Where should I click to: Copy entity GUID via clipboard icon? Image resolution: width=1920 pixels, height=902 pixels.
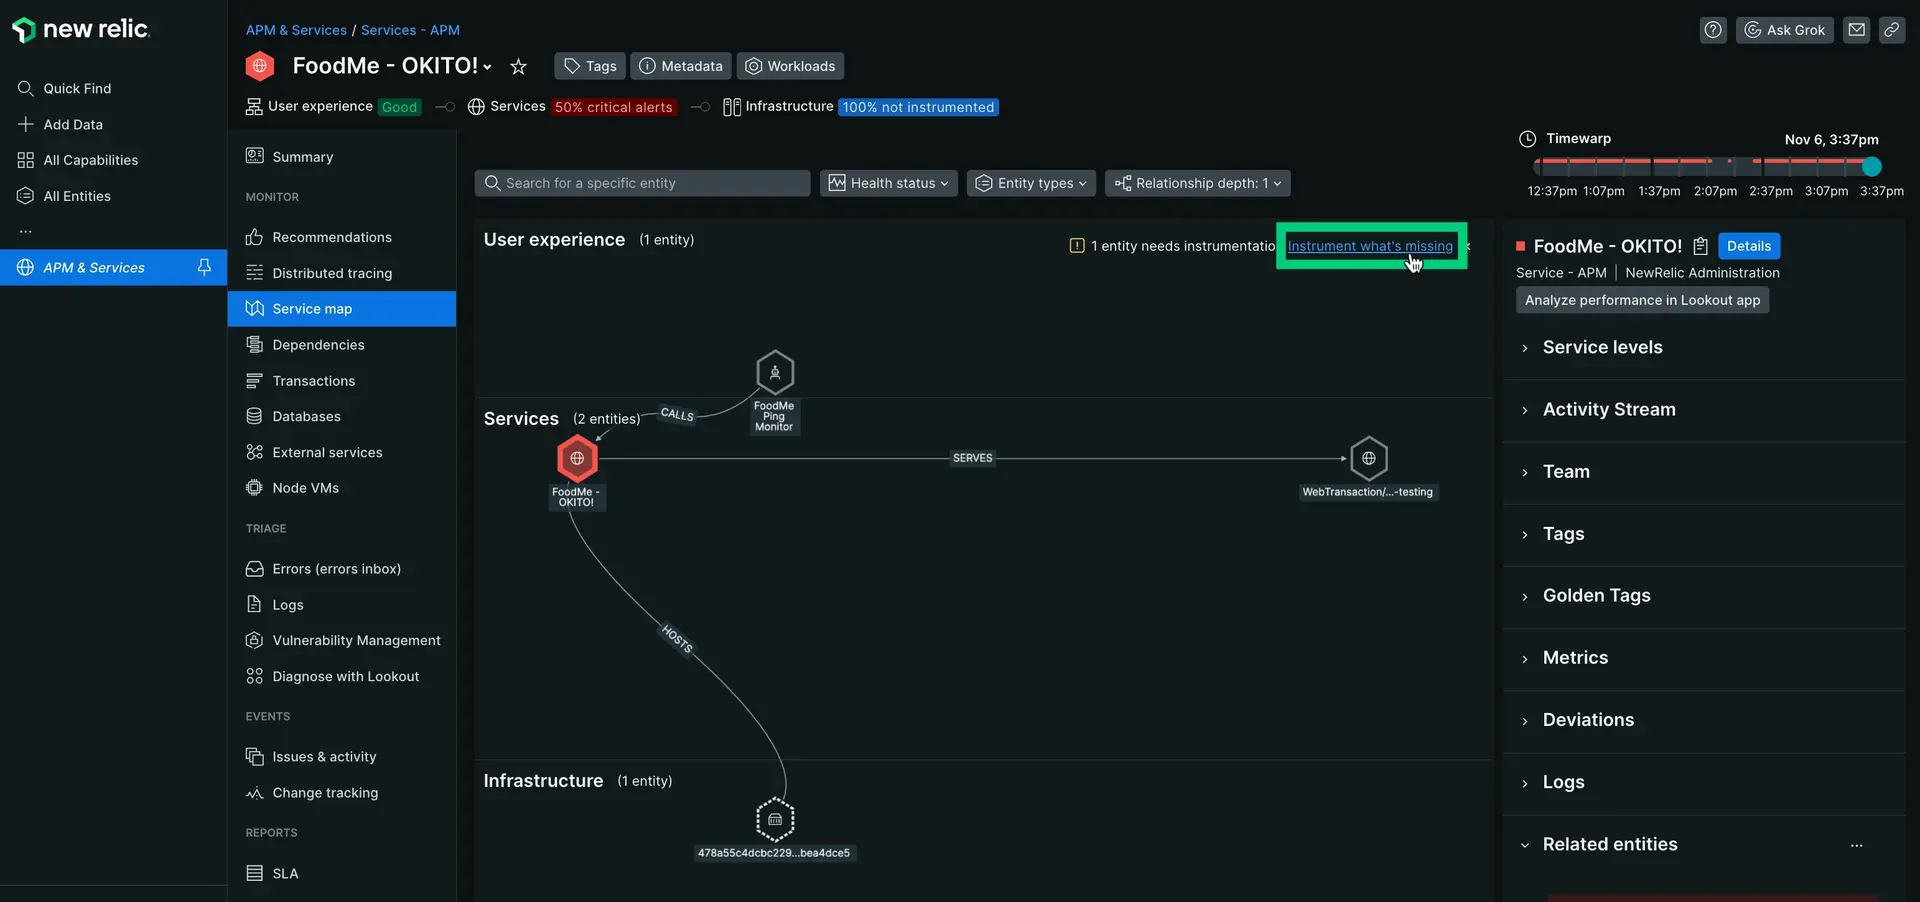tap(1701, 245)
